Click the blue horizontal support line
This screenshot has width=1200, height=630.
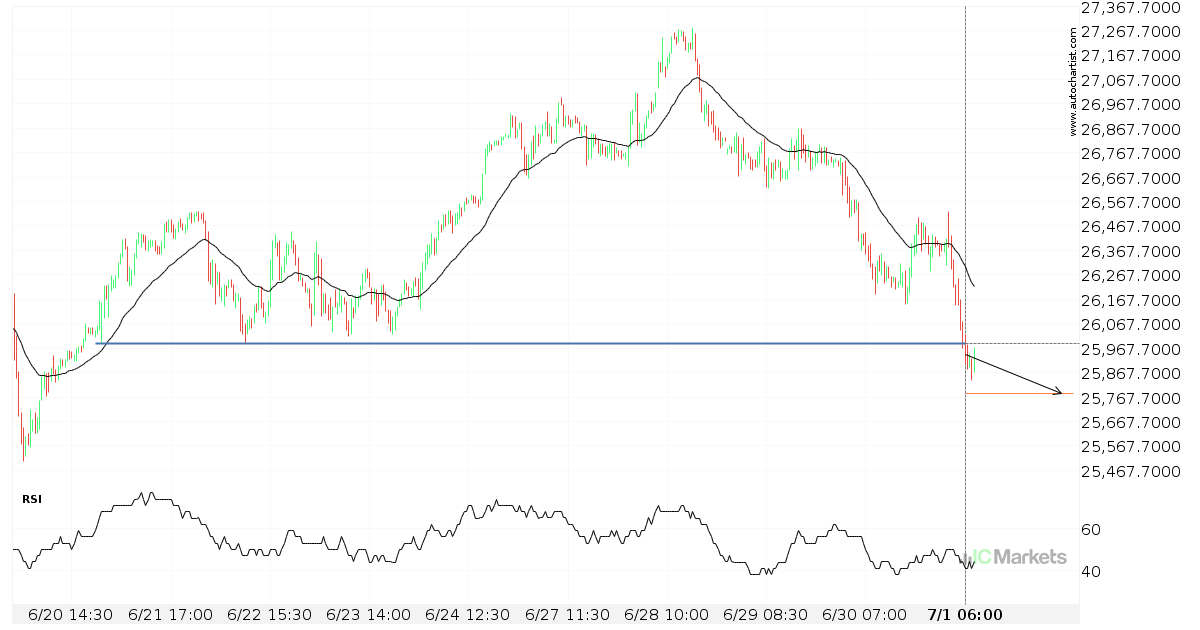[530, 343]
